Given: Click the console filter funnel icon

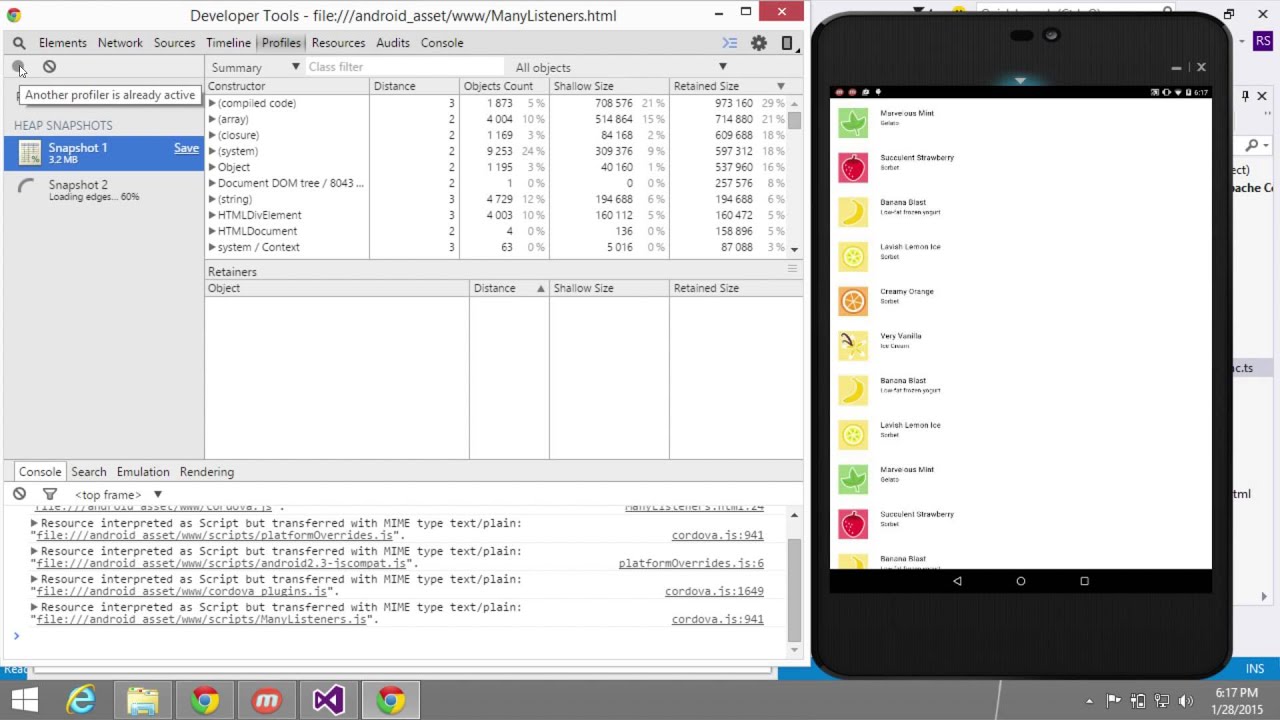Looking at the screenshot, I should coord(50,494).
